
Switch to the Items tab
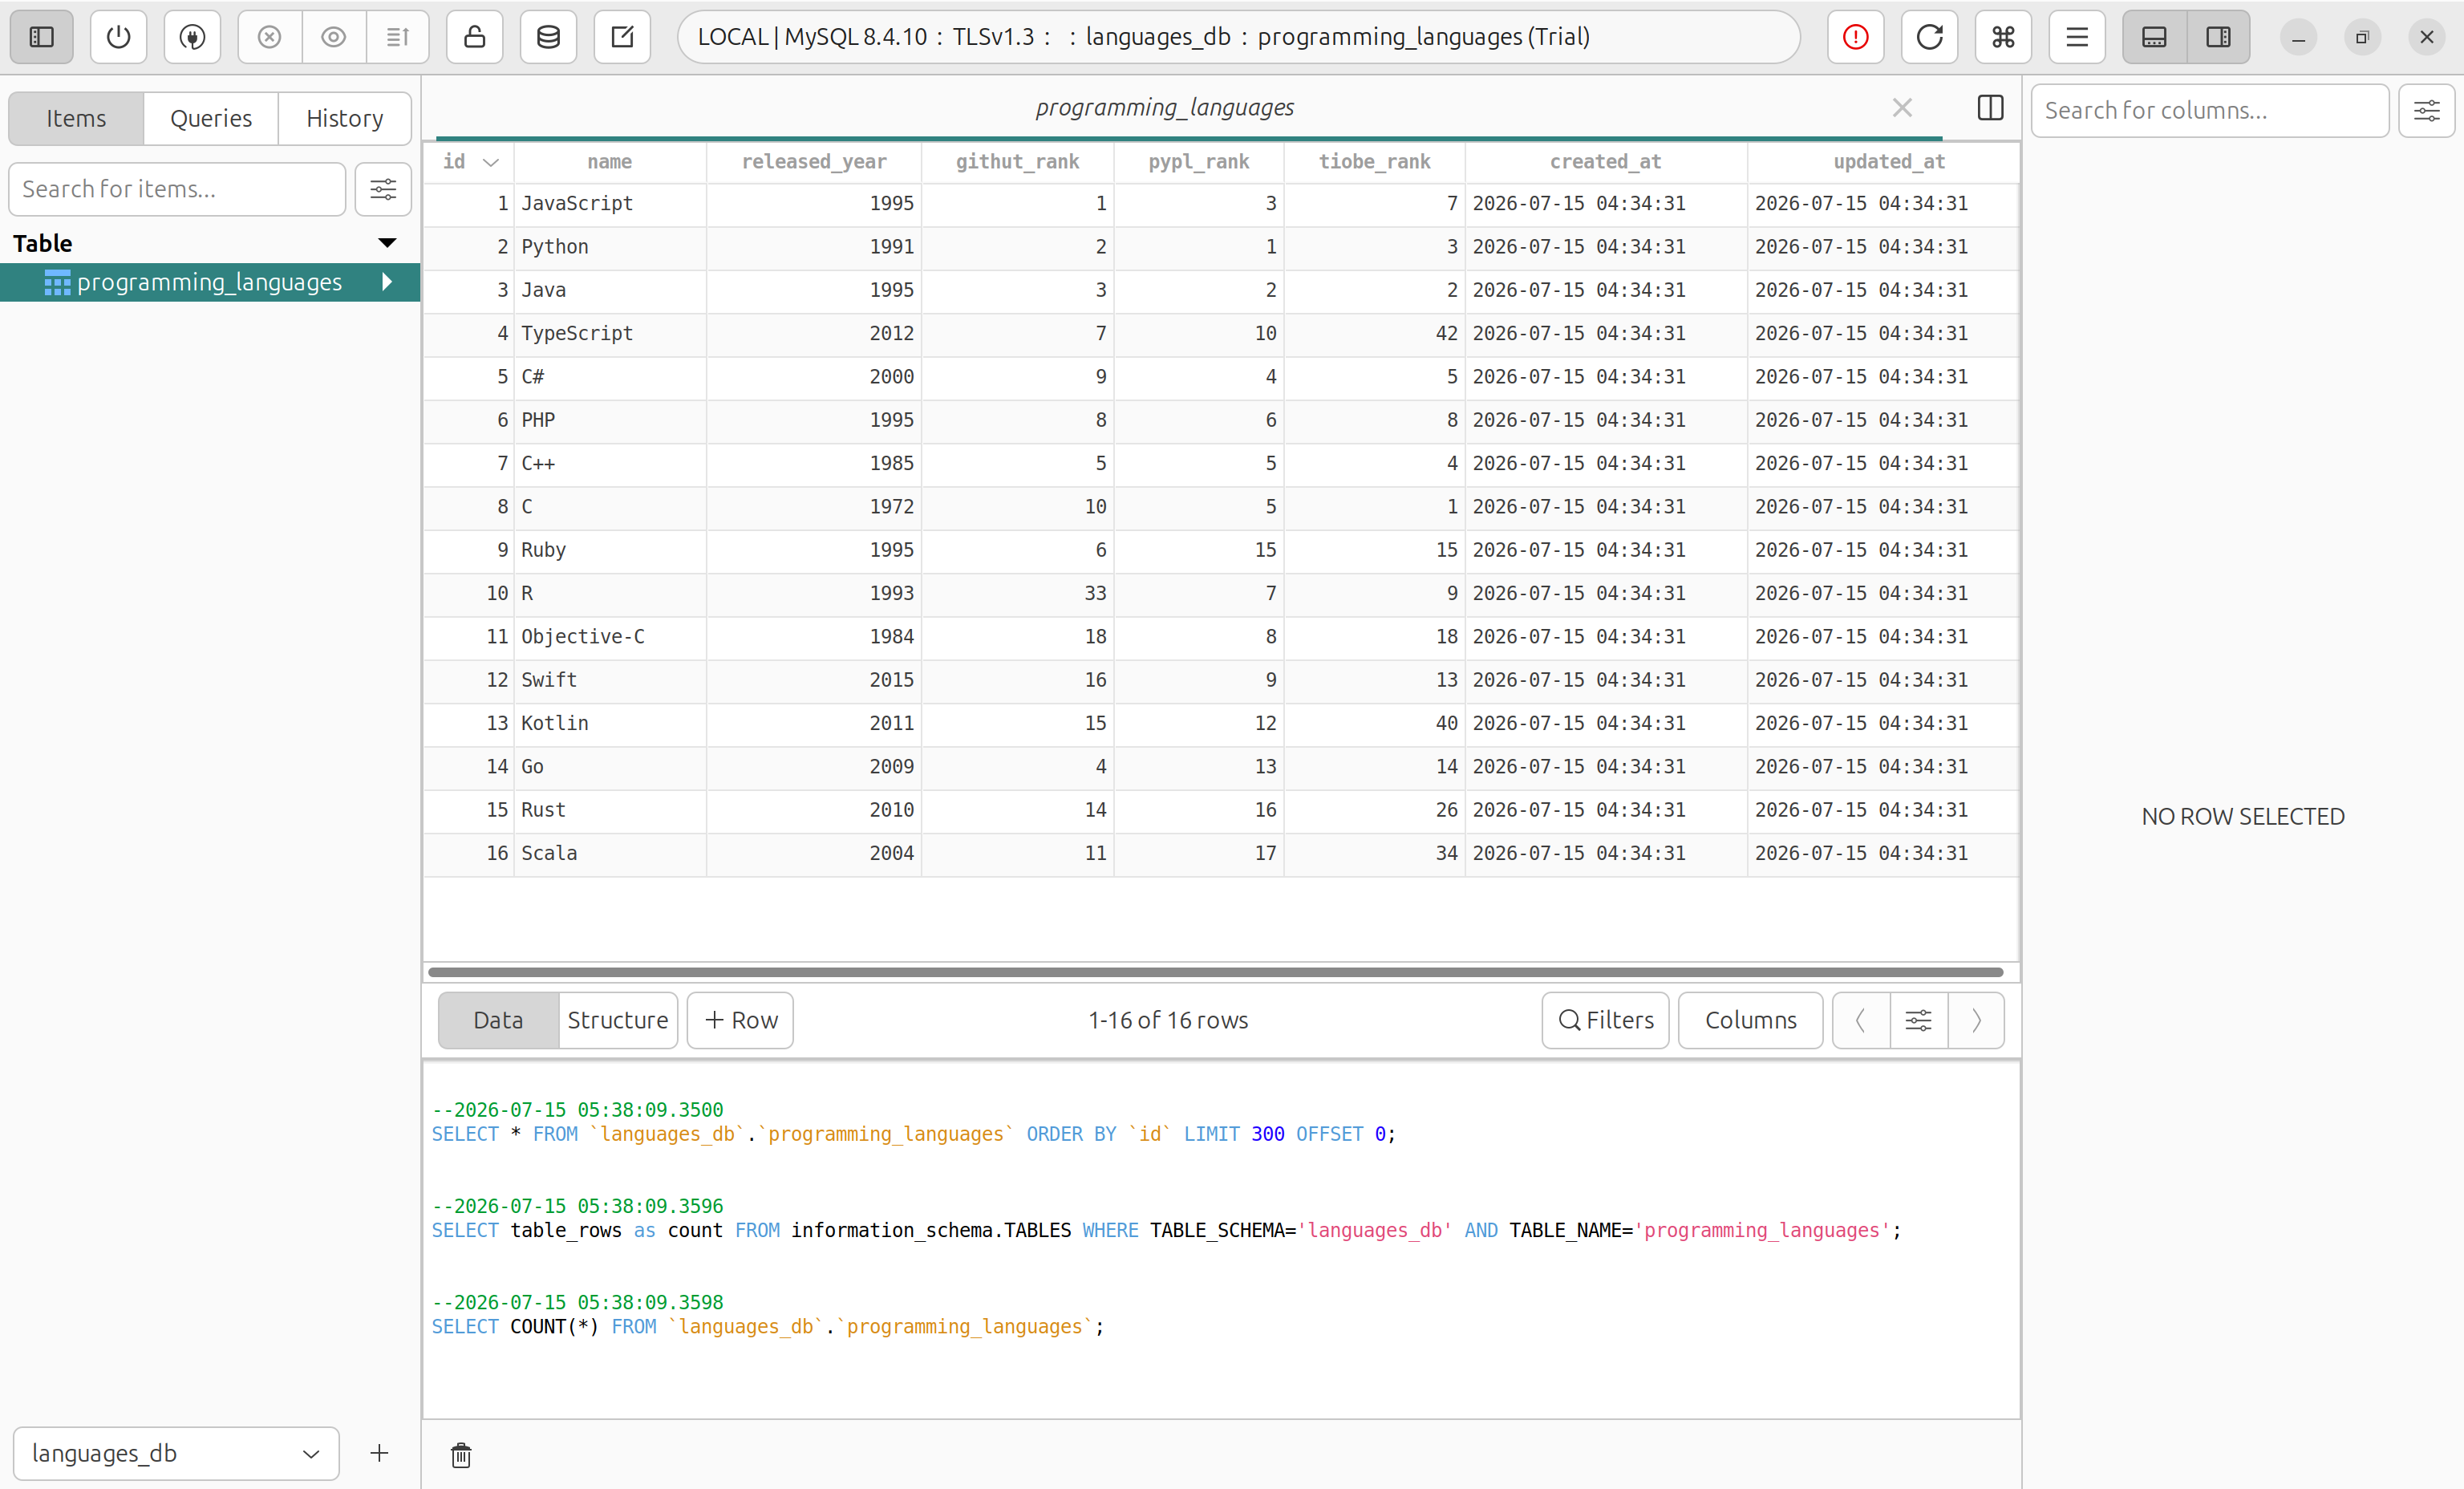[76, 118]
